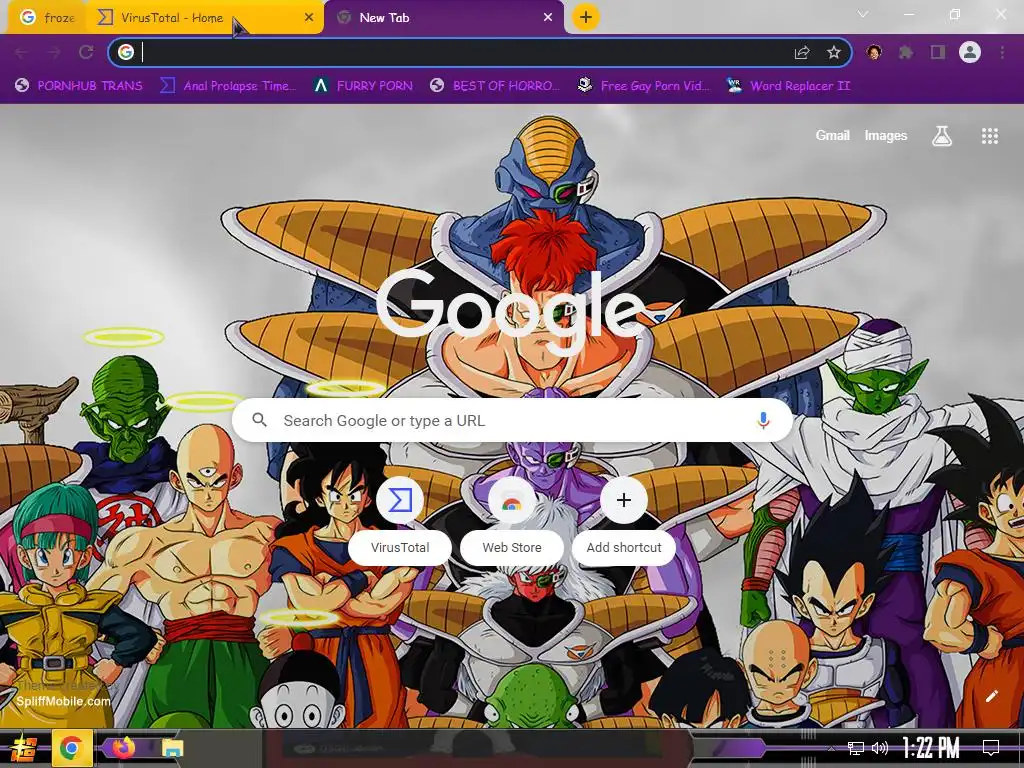Open the network status tray icon
1024x768 pixels.
[x=856, y=748]
